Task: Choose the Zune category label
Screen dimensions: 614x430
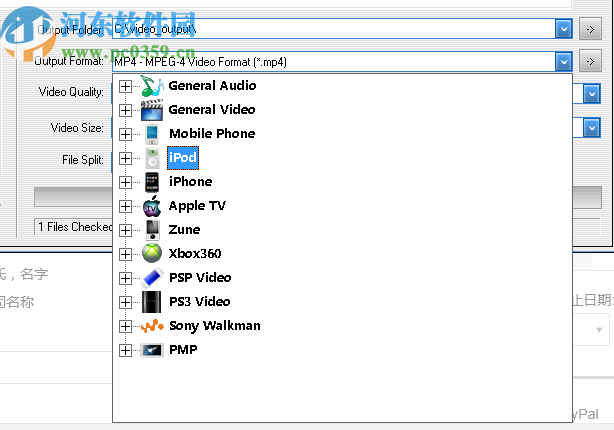Action: pos(184,229)
